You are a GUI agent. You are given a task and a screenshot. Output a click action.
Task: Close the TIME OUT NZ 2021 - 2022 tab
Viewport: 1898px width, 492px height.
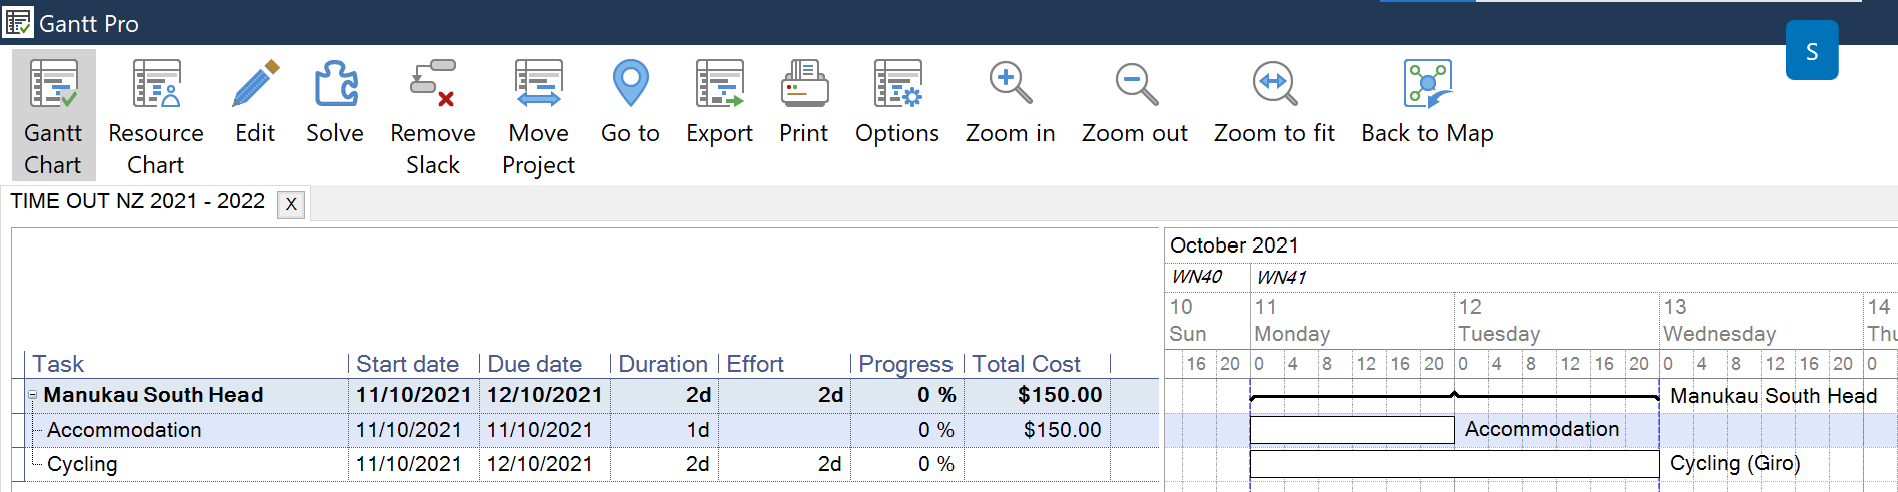pyautogui.click(x=291, y=204)
